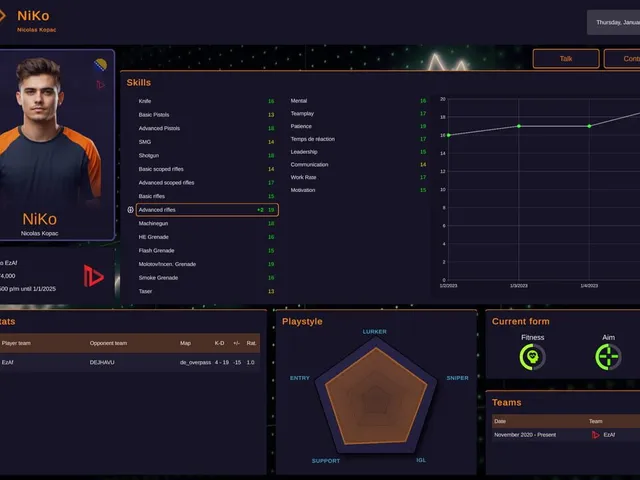Click the Basic rifles skill

(x=206, y=196)
